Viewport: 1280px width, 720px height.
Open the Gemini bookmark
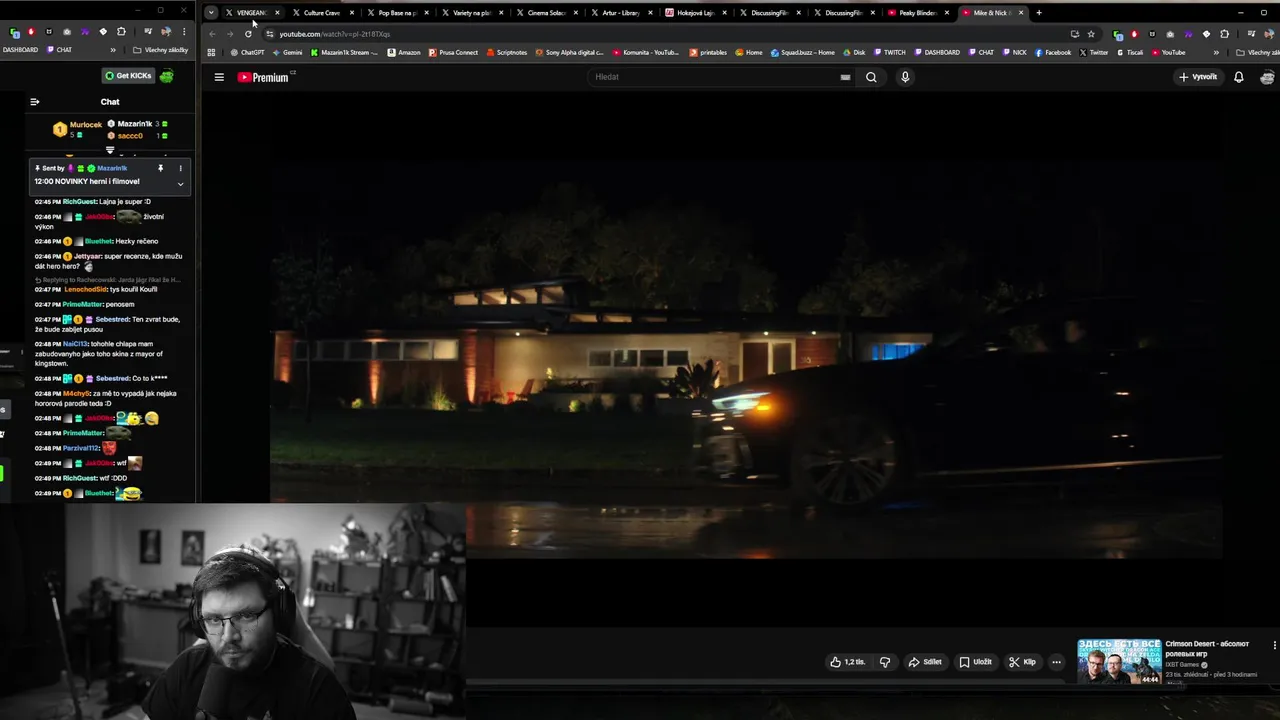point(287,52)
